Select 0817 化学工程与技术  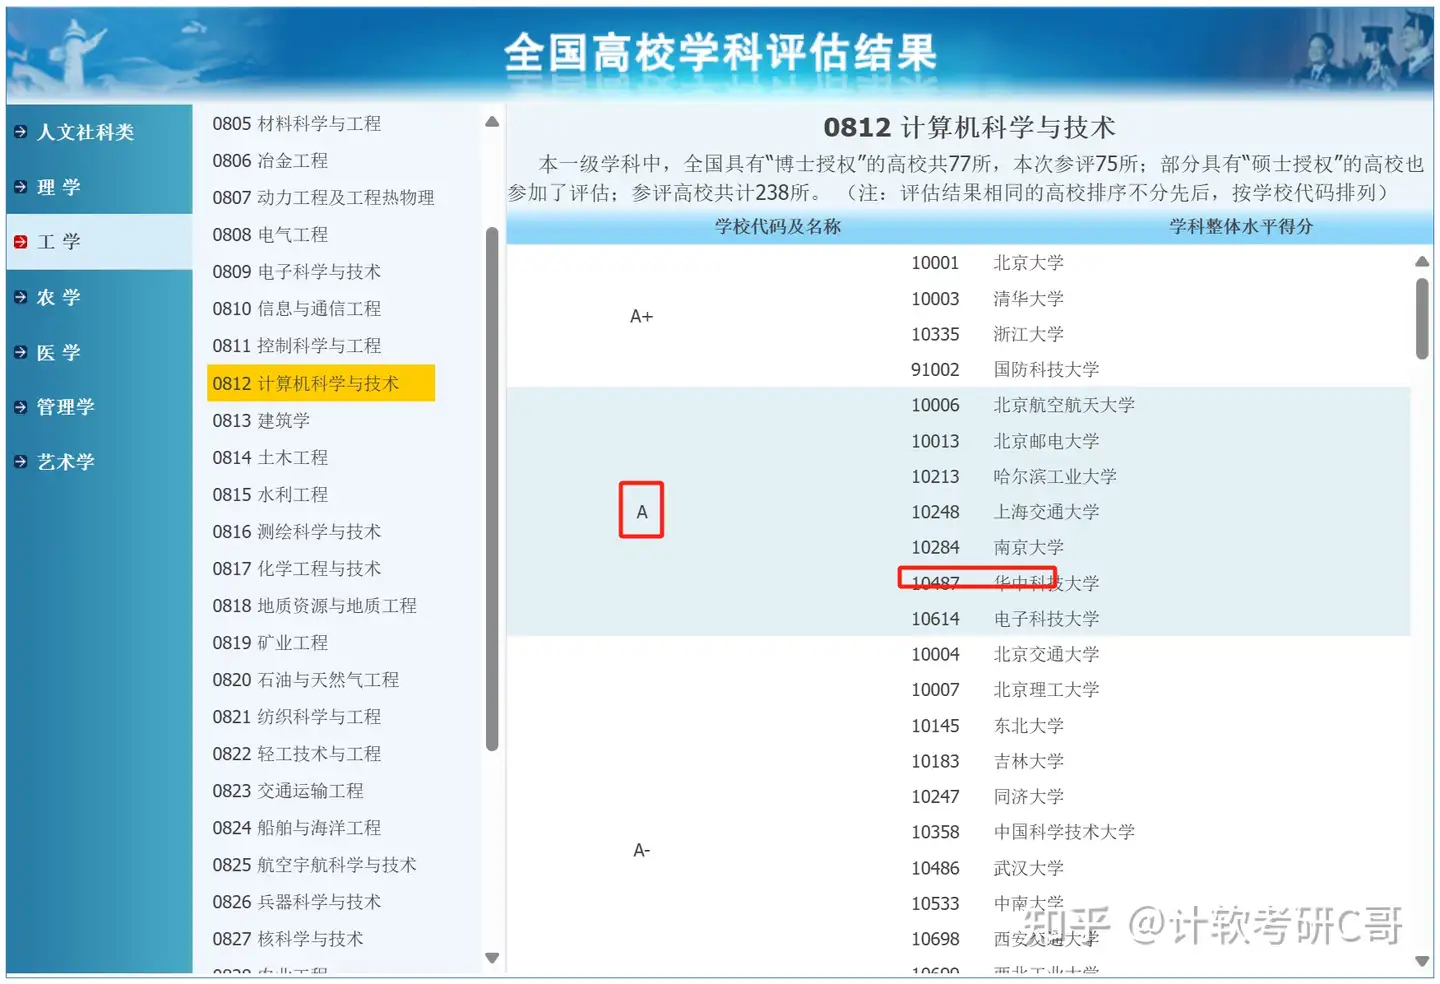point(296,569)
